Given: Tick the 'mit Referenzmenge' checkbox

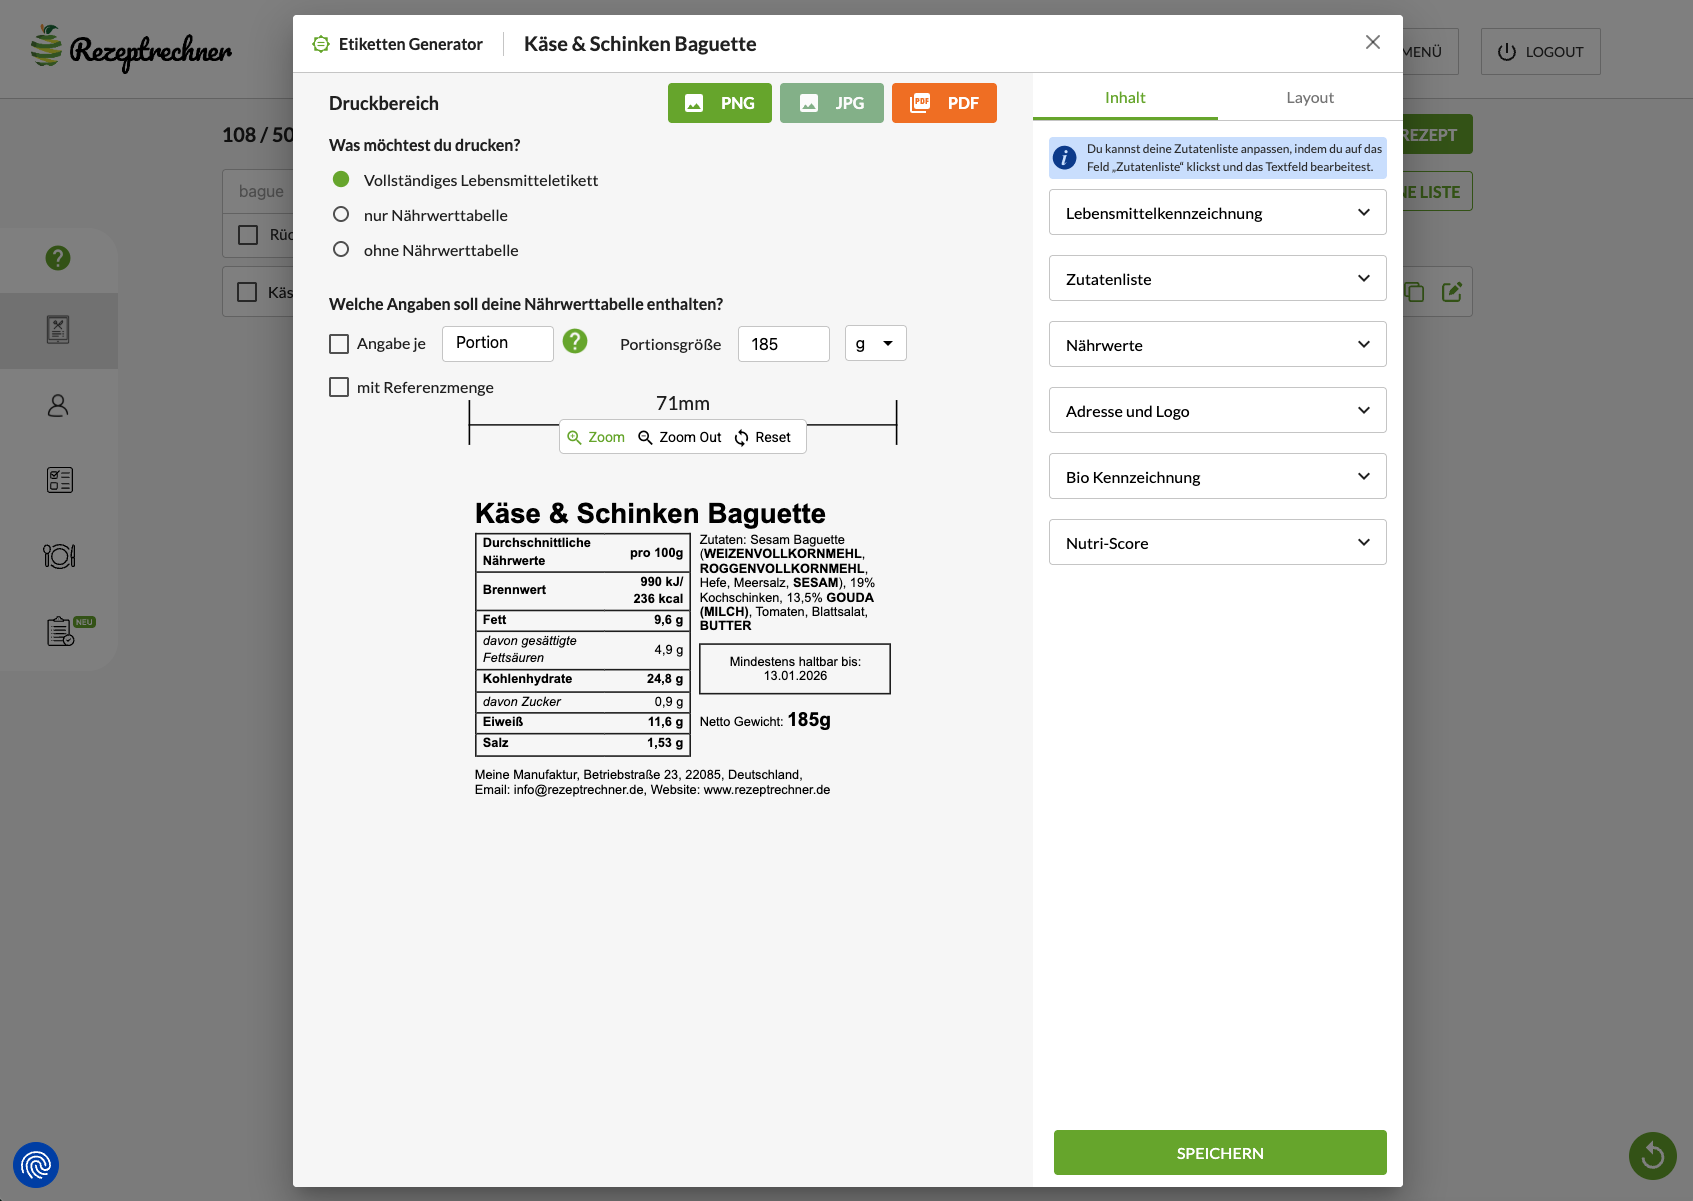Looking at the screenshot, I should click(339, 387).
